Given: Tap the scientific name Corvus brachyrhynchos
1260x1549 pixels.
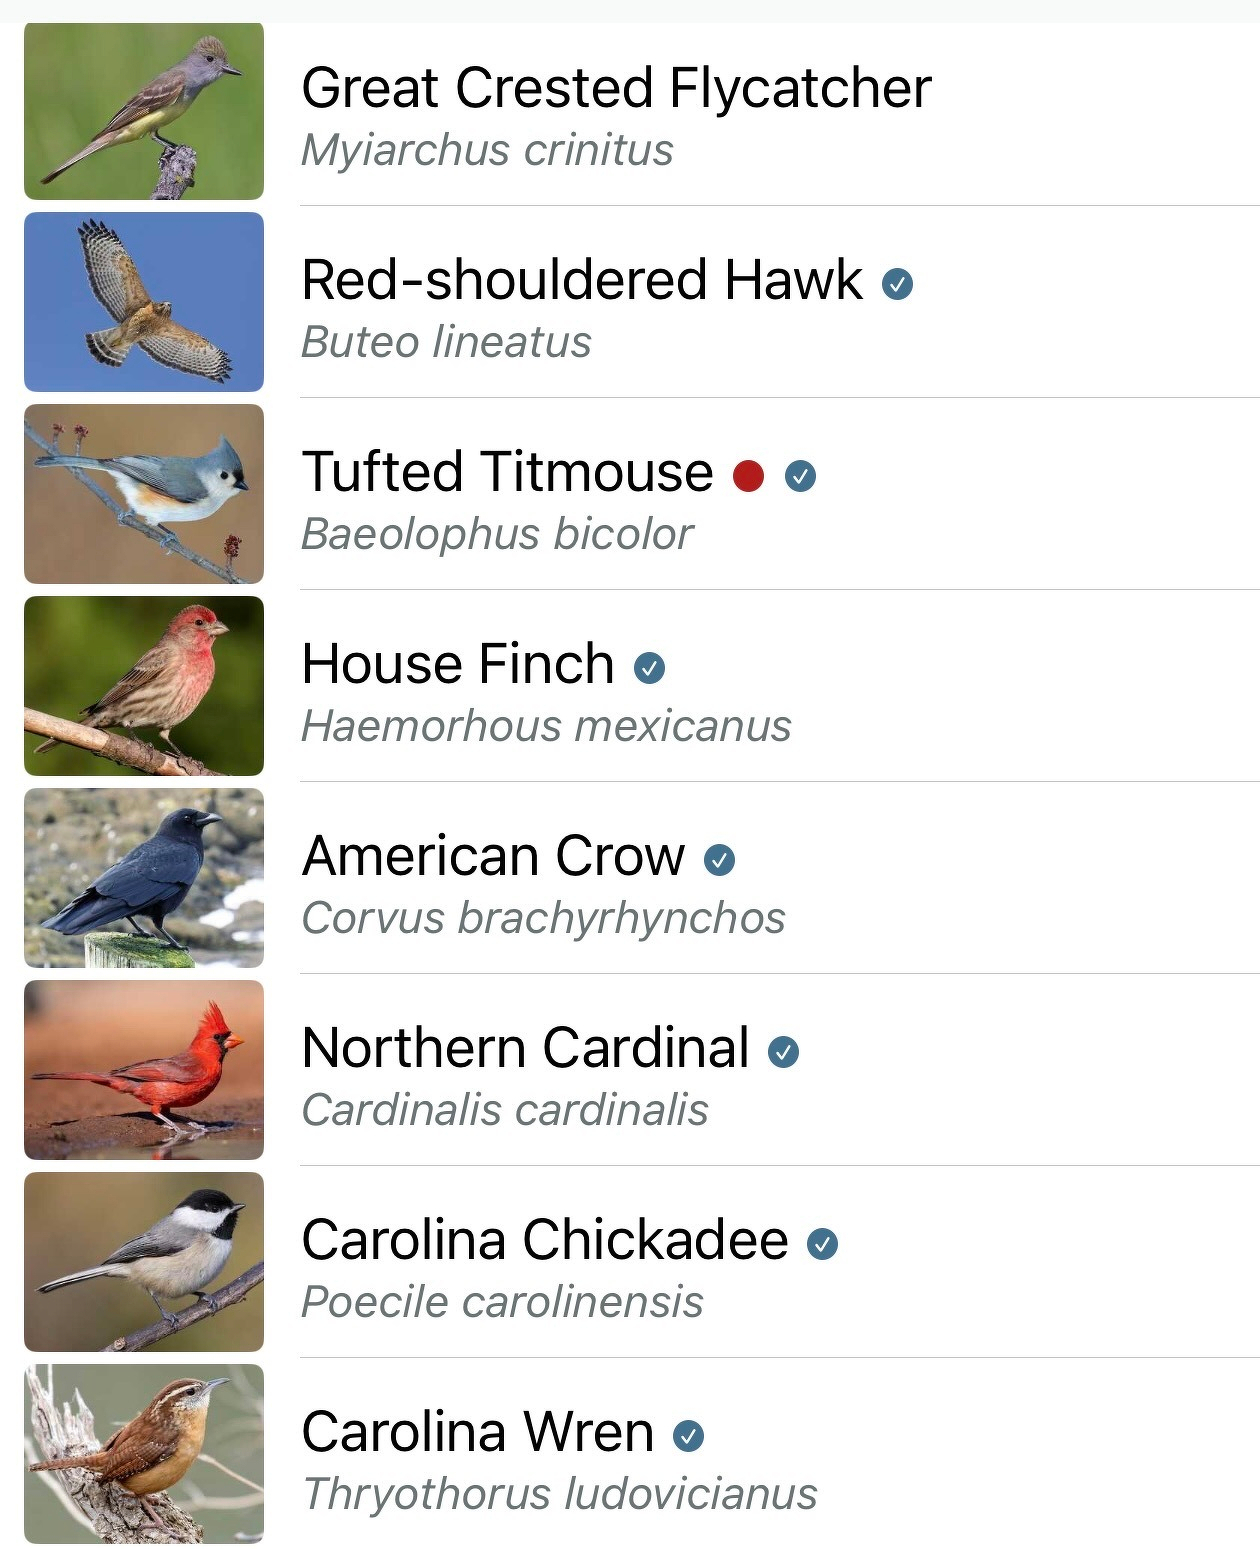Looking at the screenshot, I should pos(544,919).
